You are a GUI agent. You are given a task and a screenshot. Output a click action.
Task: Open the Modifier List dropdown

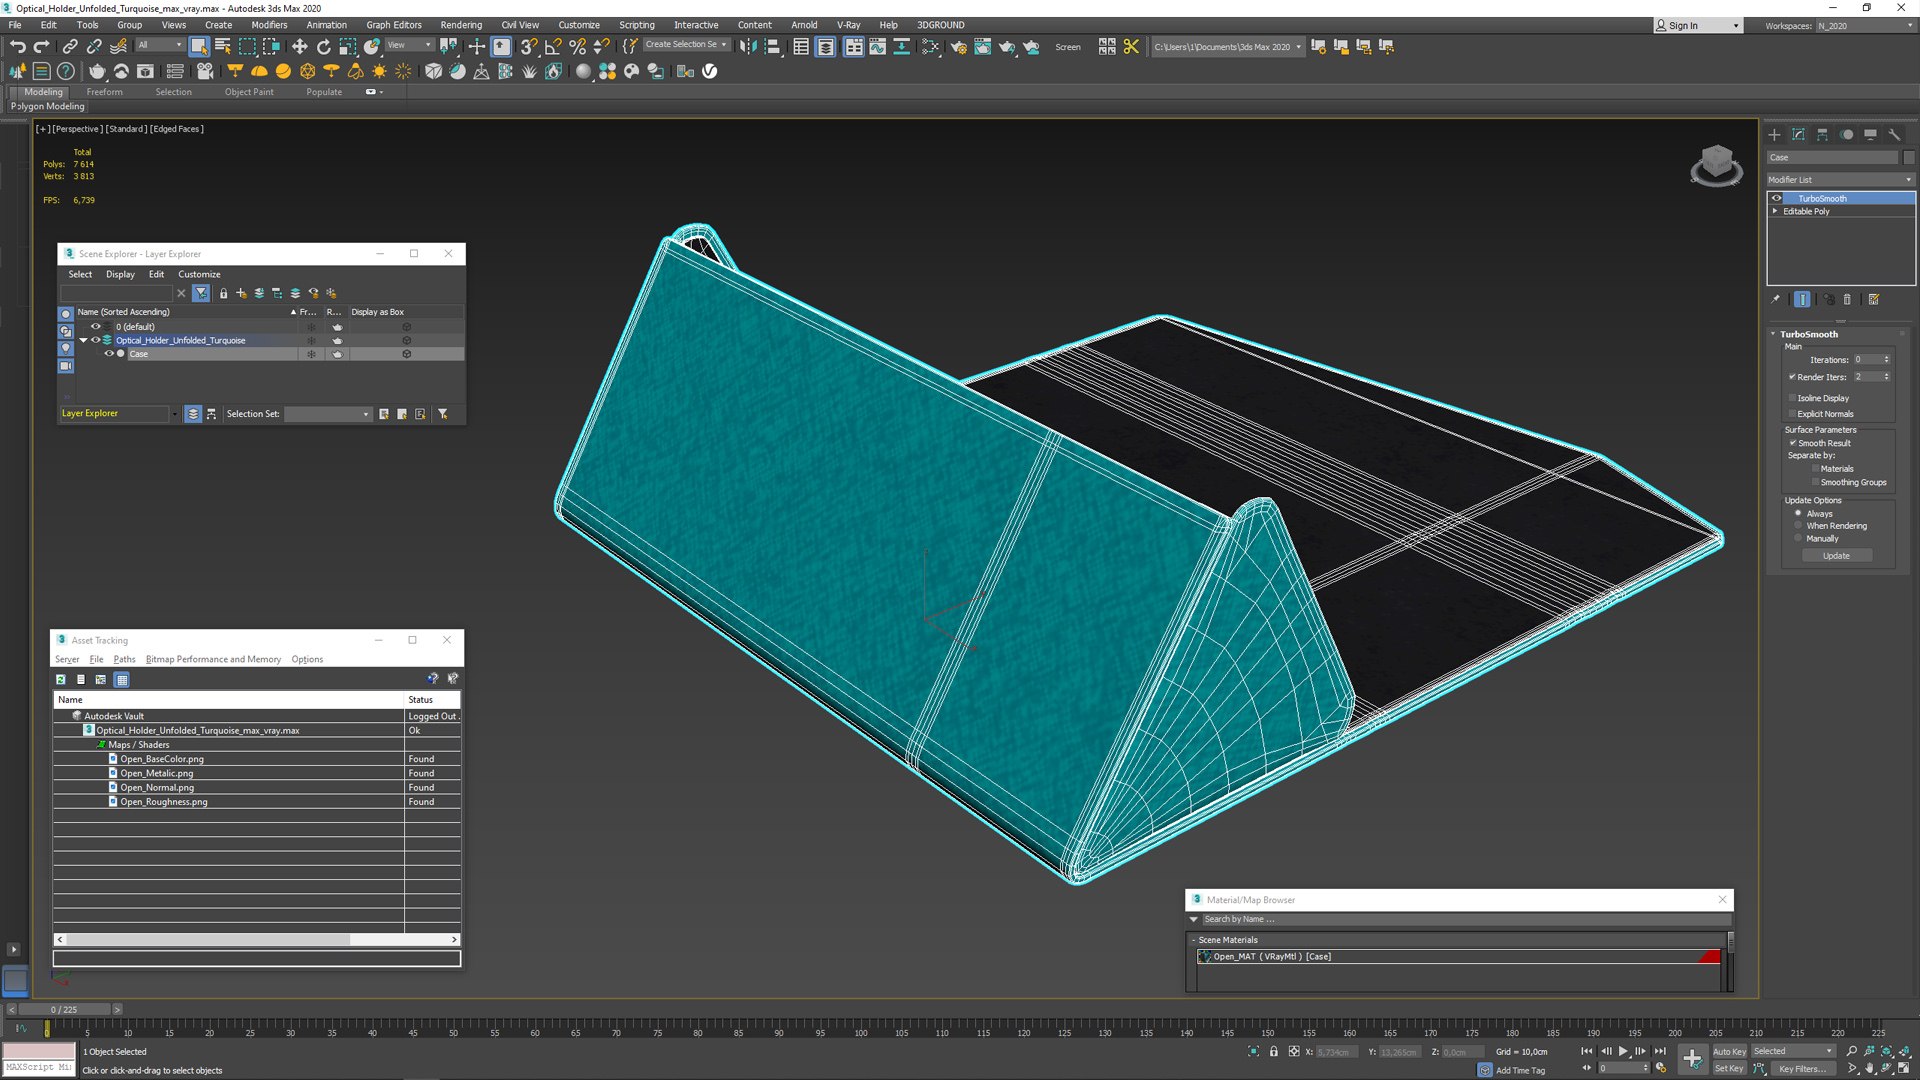(1840, 180)
